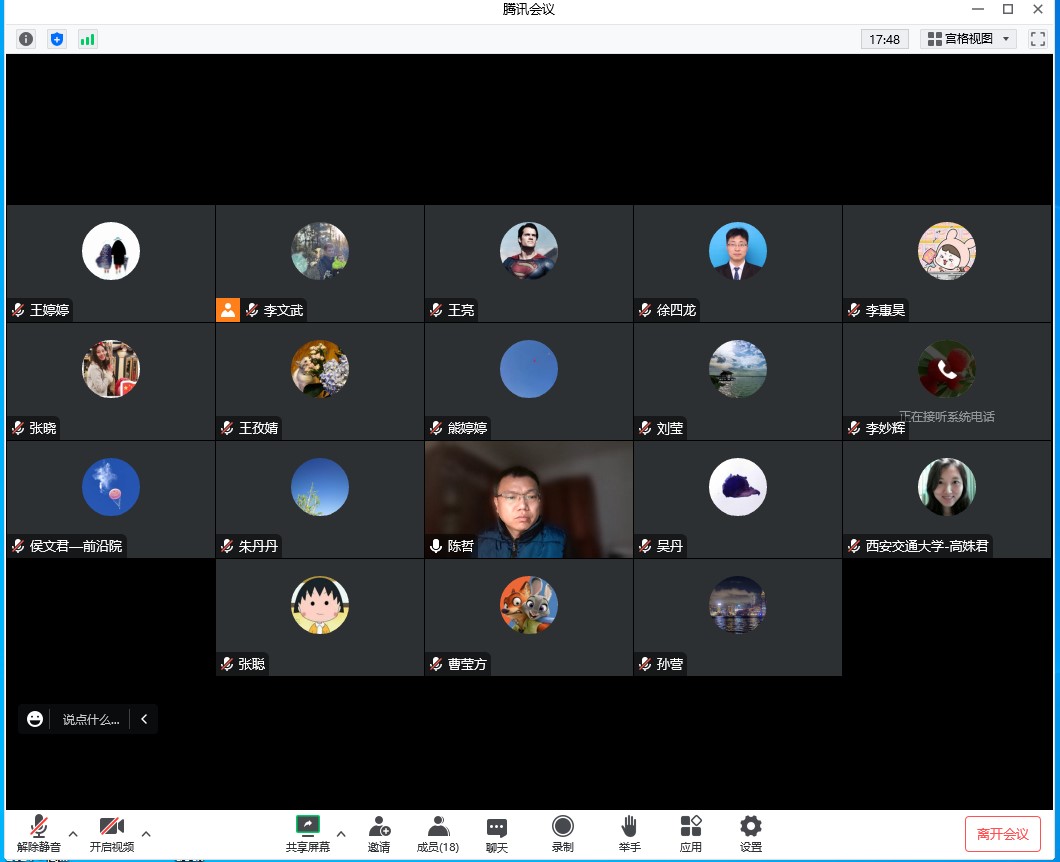Screen dimensions: 1060x862
Task: Expand video options arrow beside 开启视频
Action: point(146,833)
